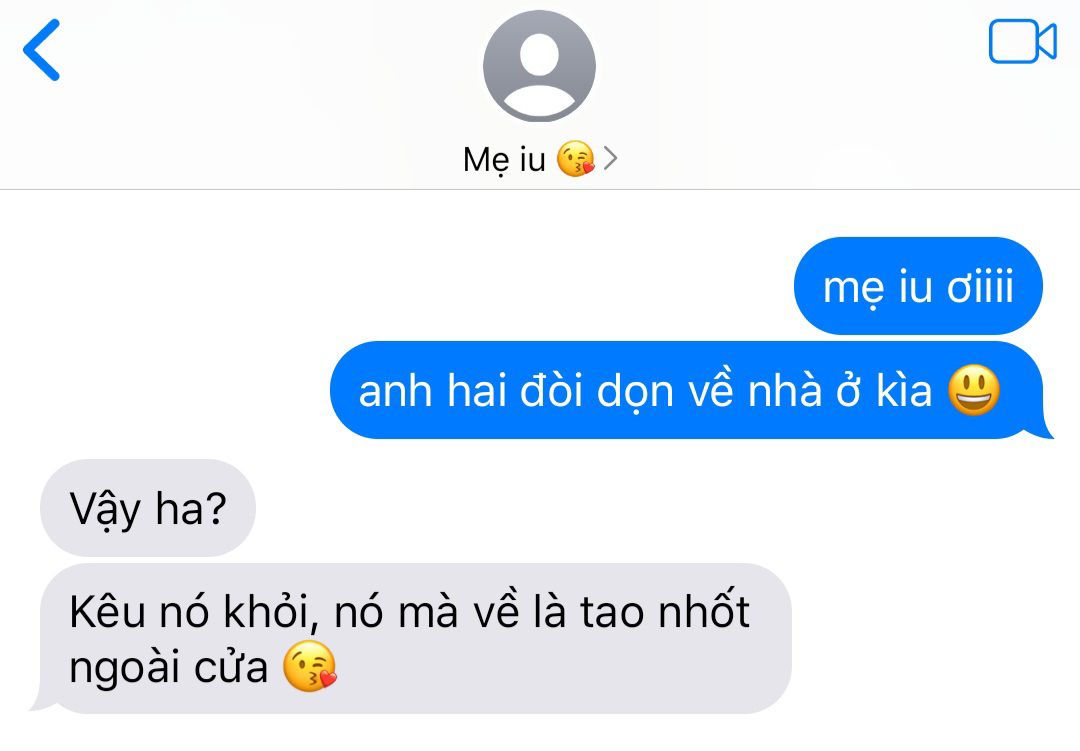This screenshot has height=751, width=1080.
Task: Start a FaceTime video call
Action: click(1023, 41)
